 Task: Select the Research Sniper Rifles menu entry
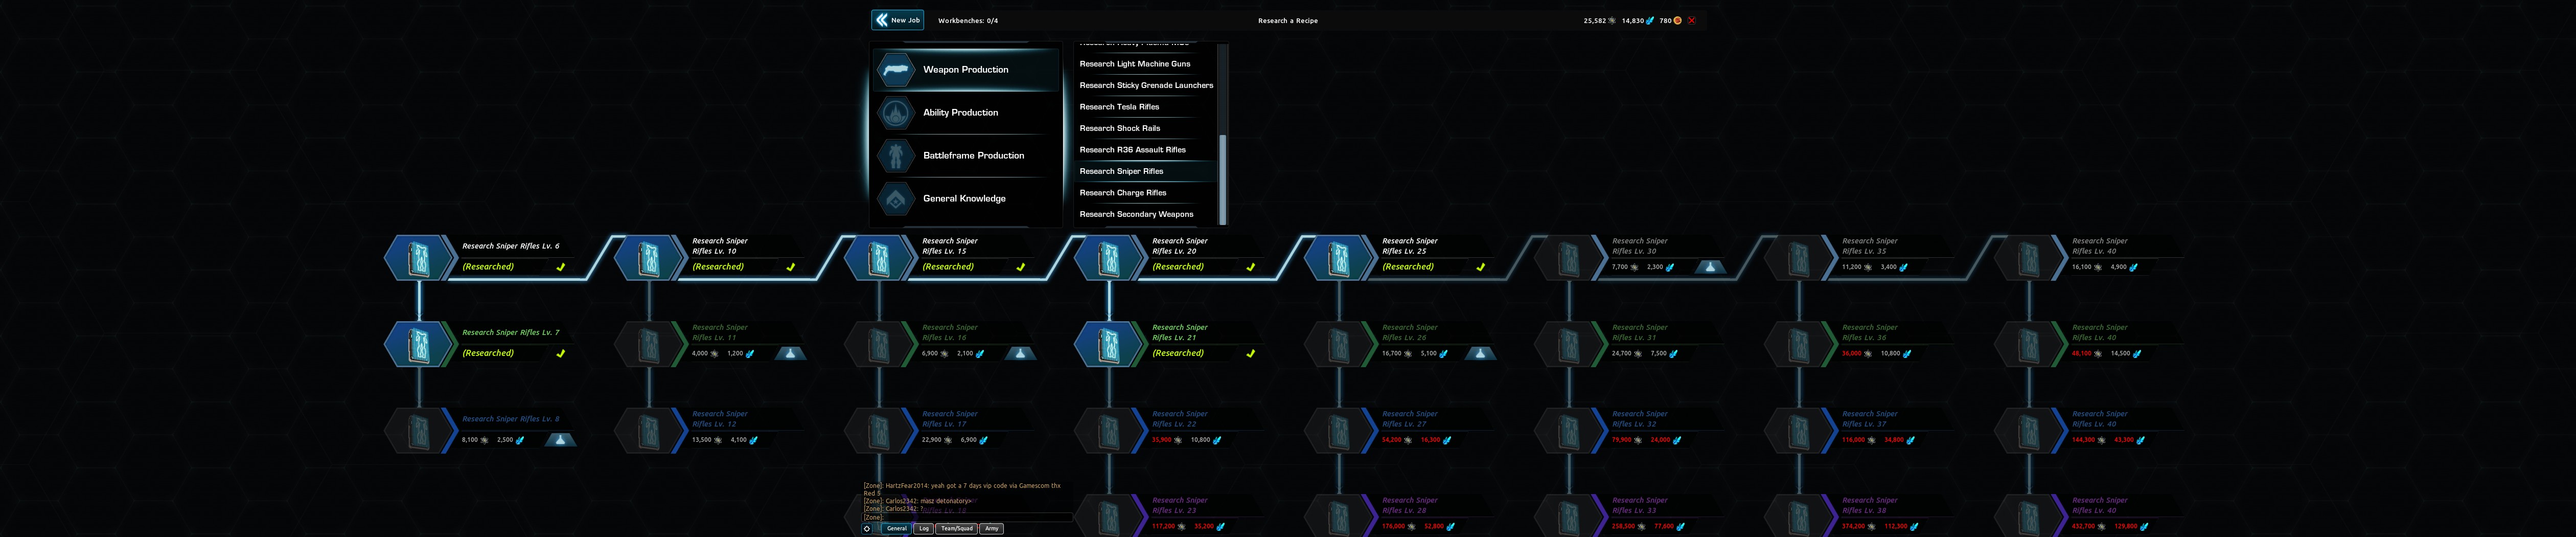[x=1122, y=171]
